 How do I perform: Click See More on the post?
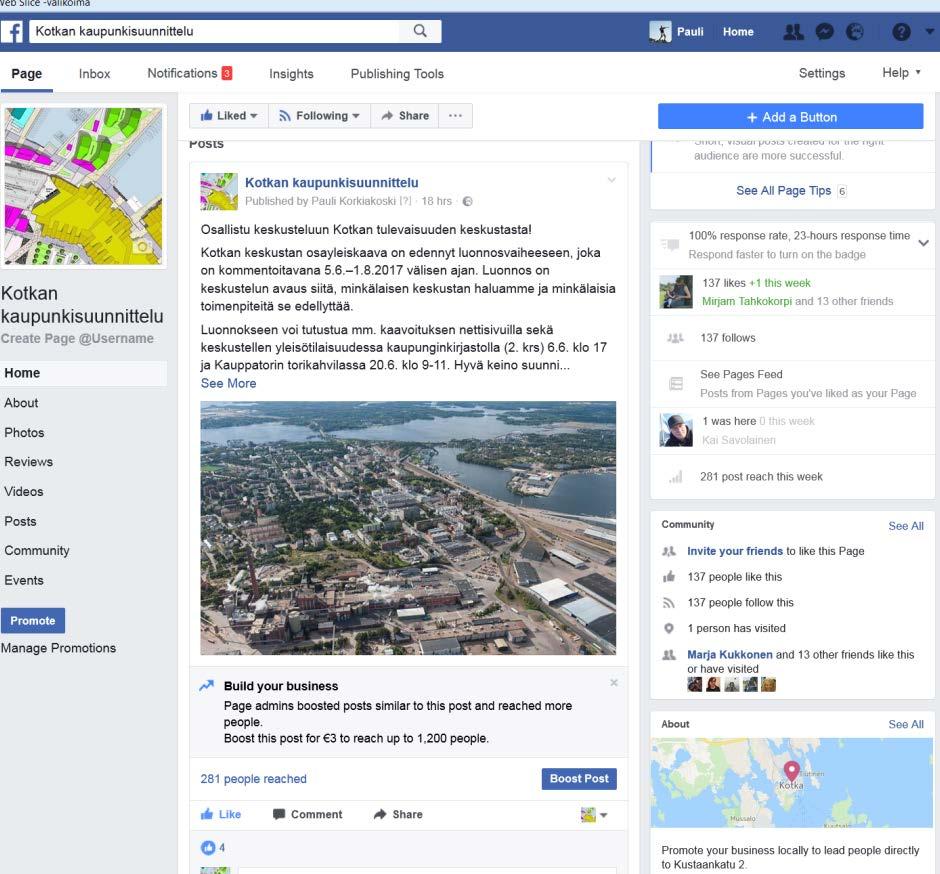coord(228,383)
